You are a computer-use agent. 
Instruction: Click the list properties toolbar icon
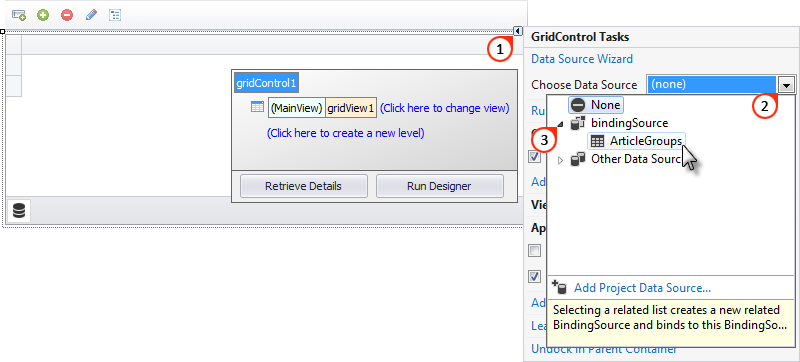[115, 15]
